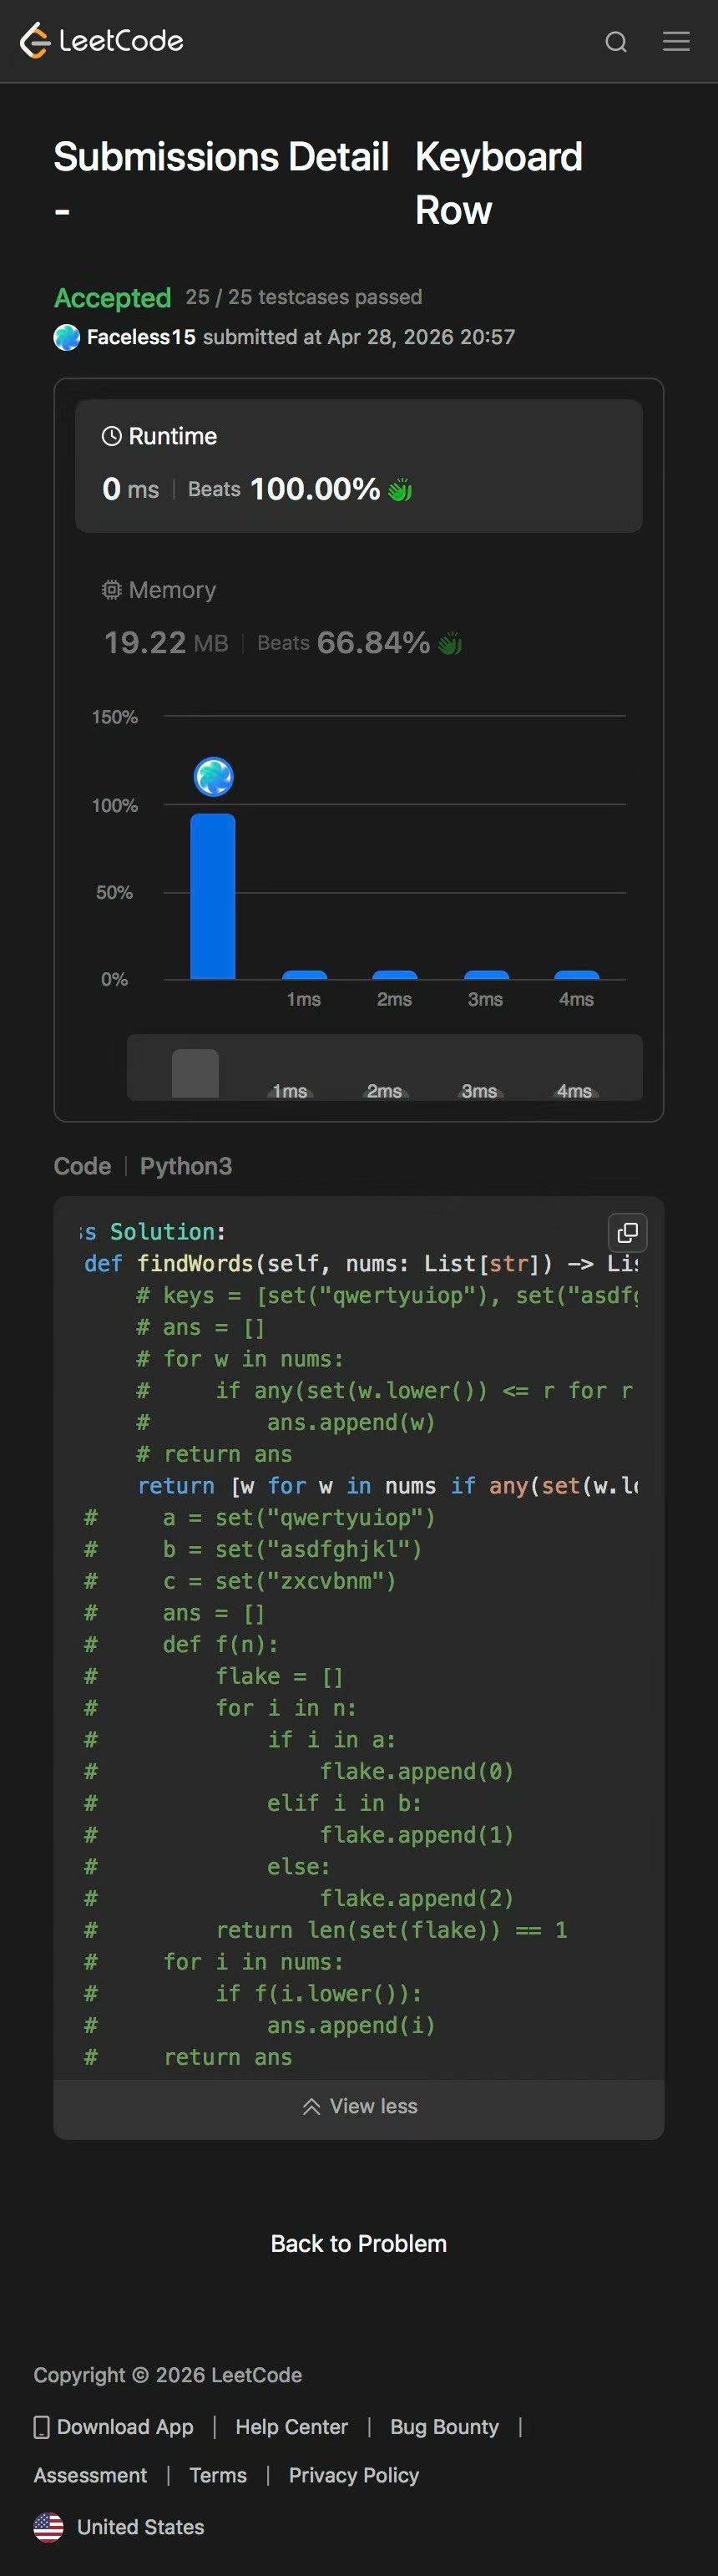Click the '19.22 MB' memory value
The image size is (718, 2576).
[166, 643]
